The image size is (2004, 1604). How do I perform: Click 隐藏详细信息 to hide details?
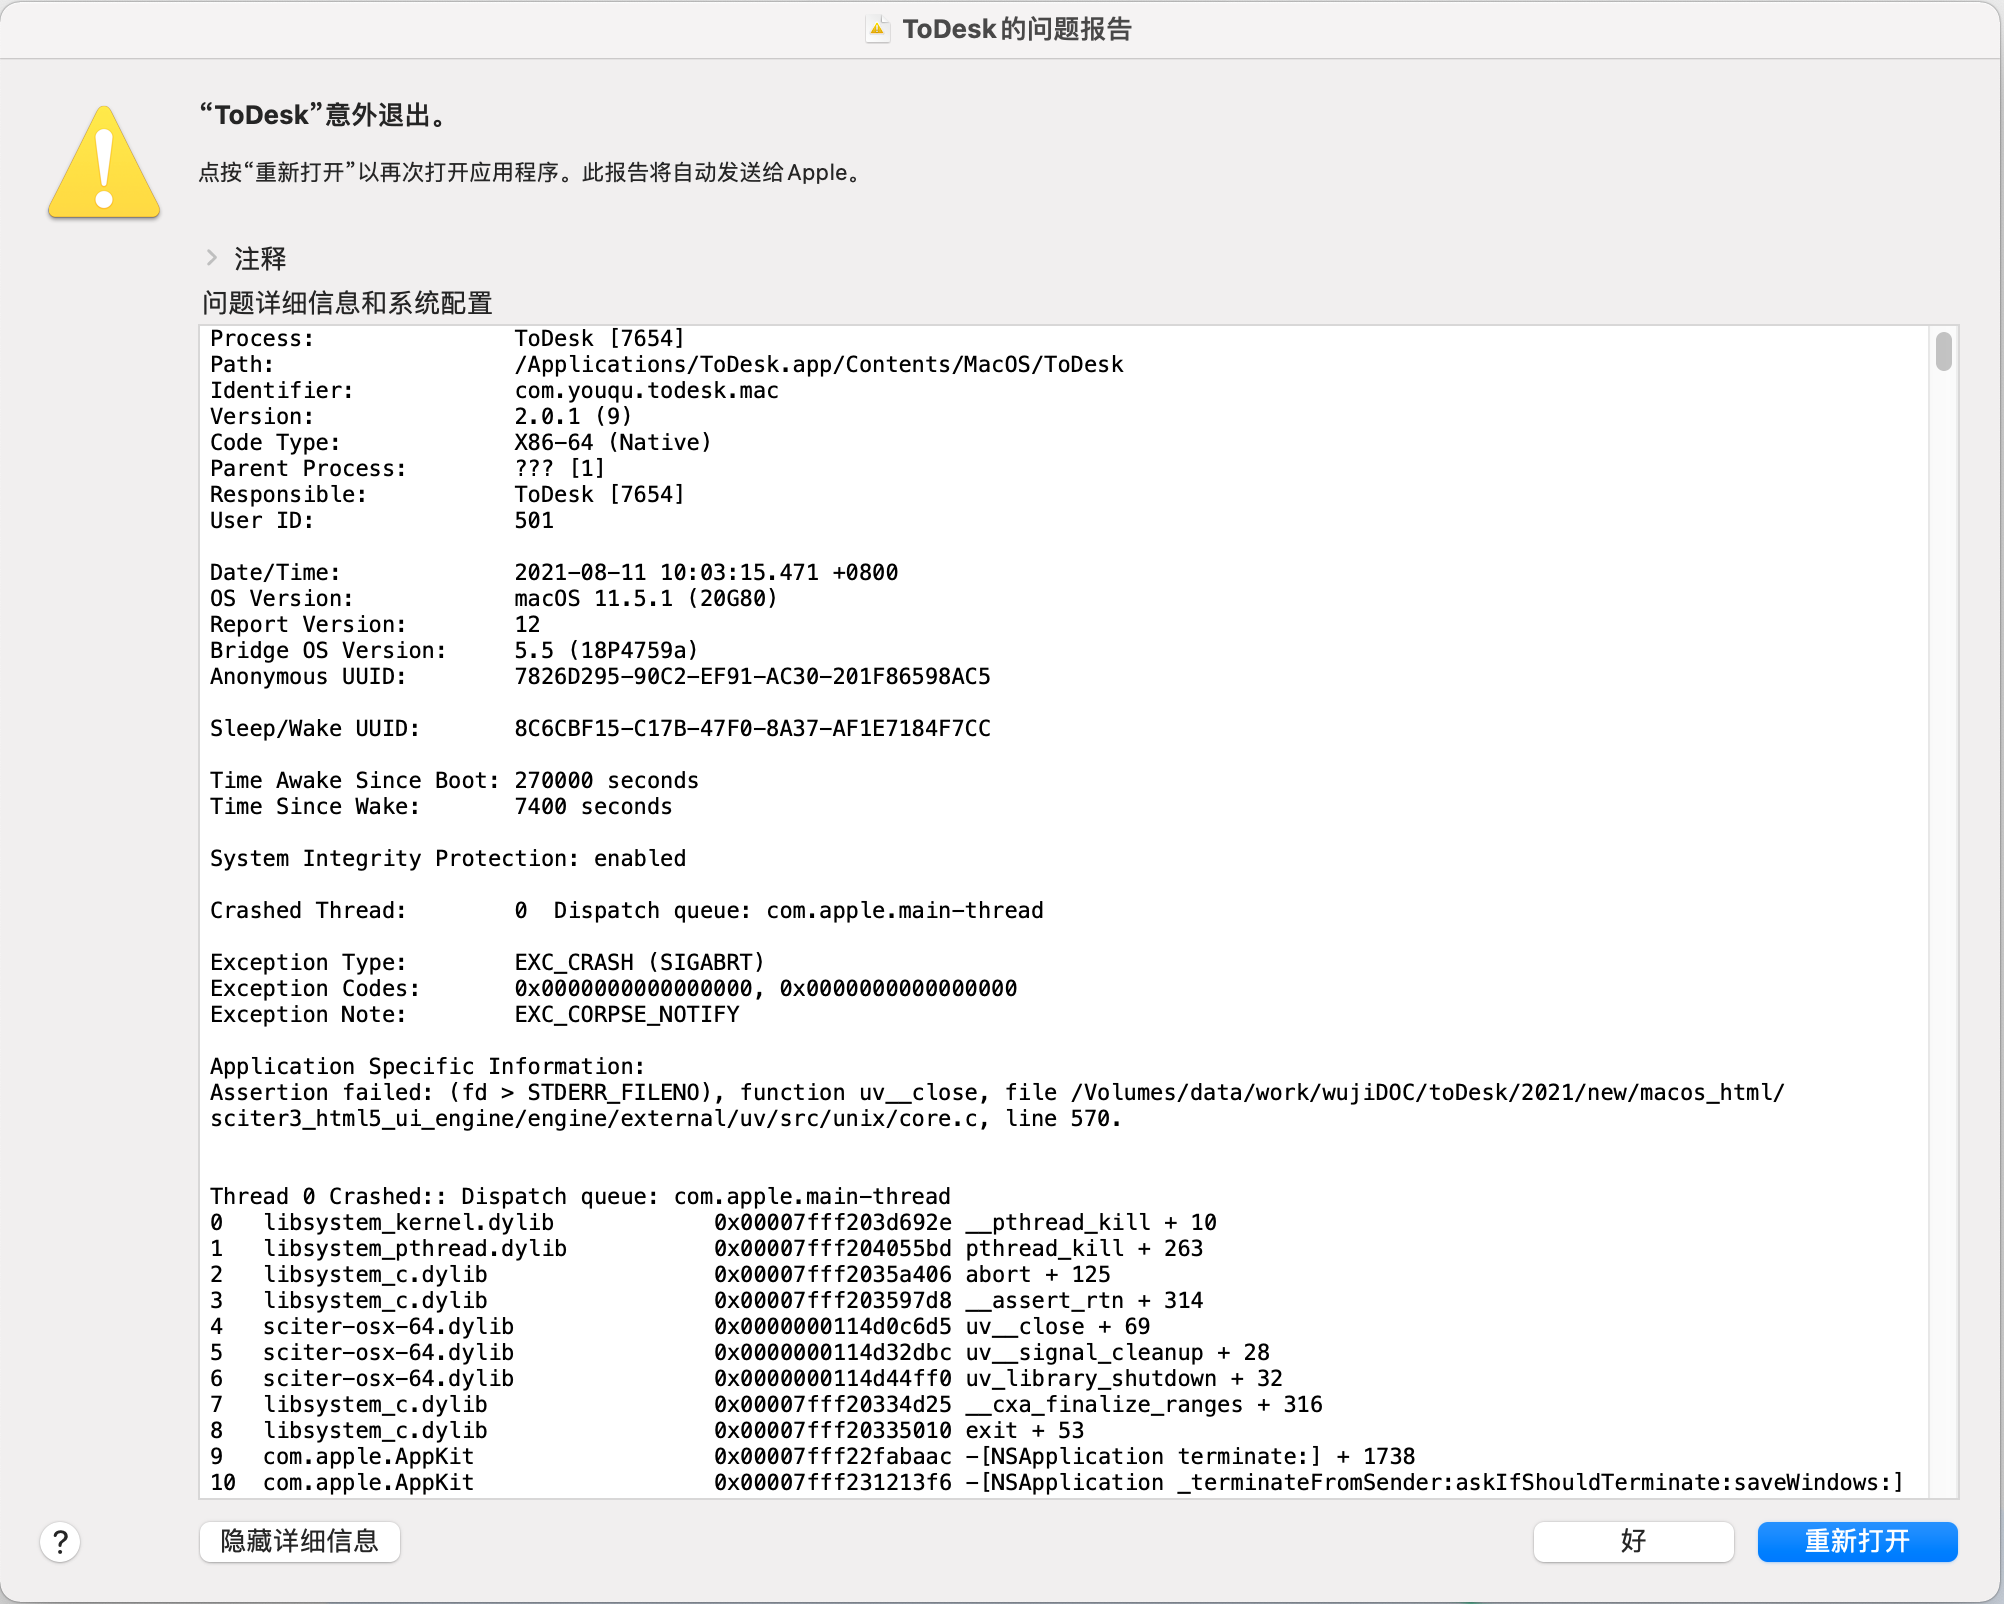300,1541
